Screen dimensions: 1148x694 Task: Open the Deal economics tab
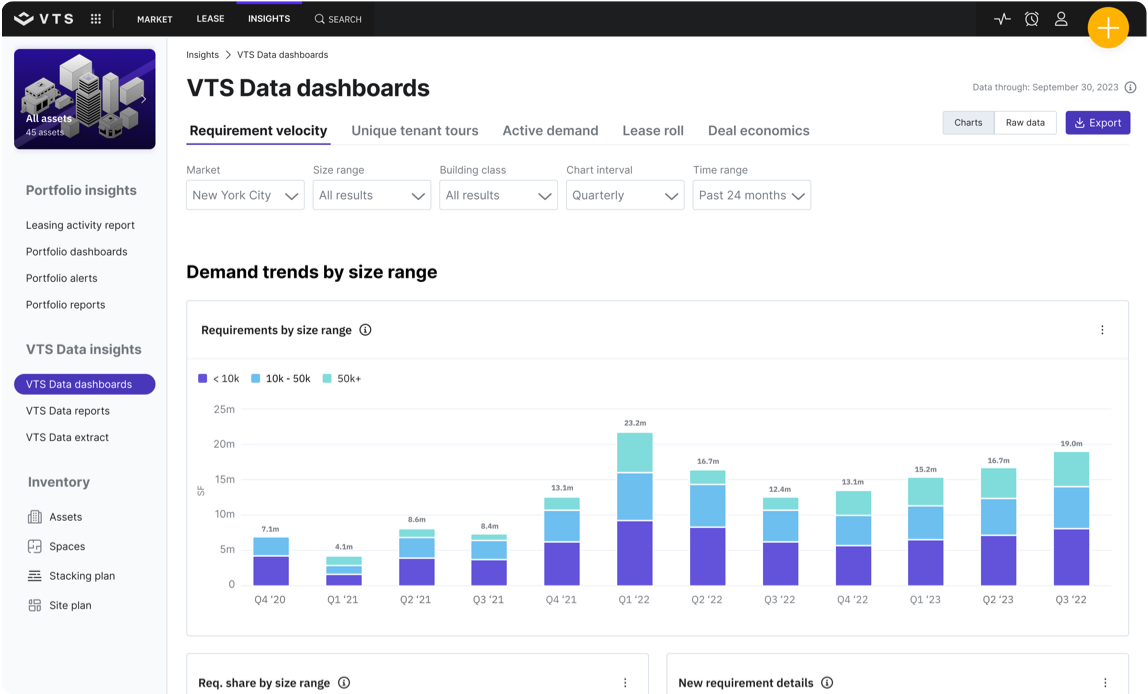758,131
